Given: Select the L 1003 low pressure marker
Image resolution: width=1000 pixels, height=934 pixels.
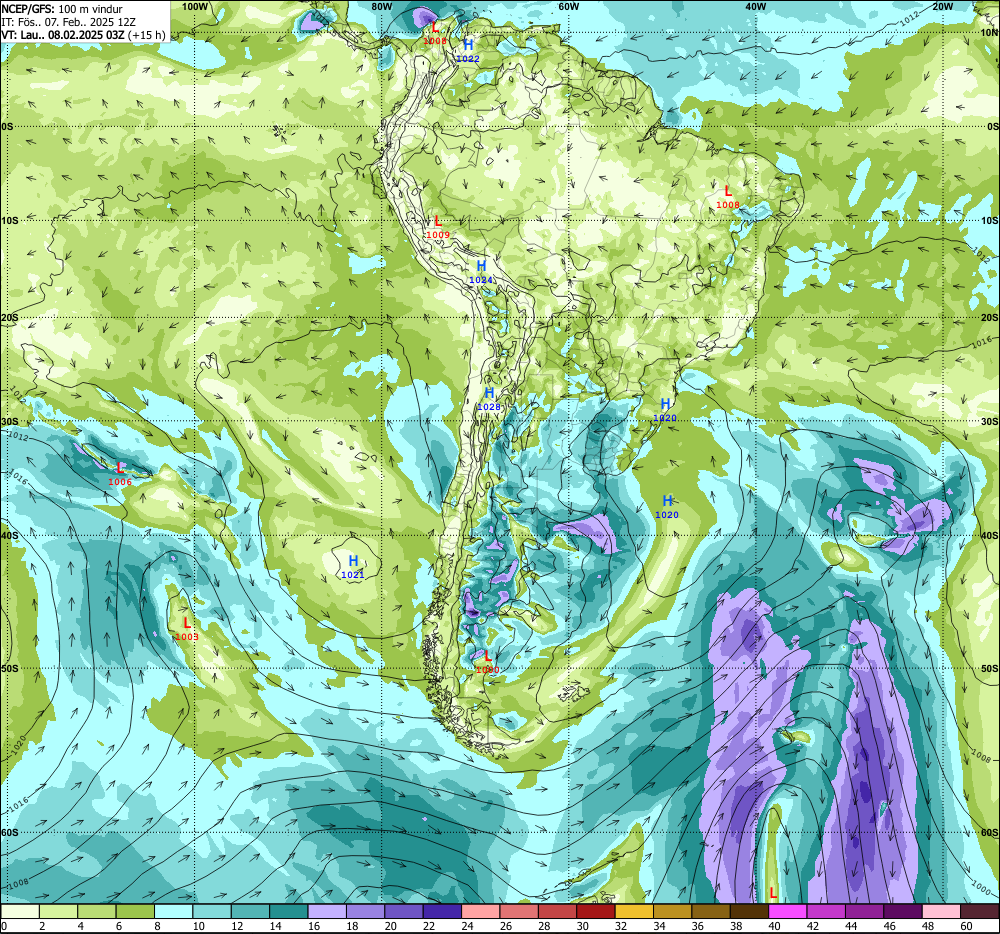Looking at the screenshot, I should pyautogui.click(x=187, y=629).
